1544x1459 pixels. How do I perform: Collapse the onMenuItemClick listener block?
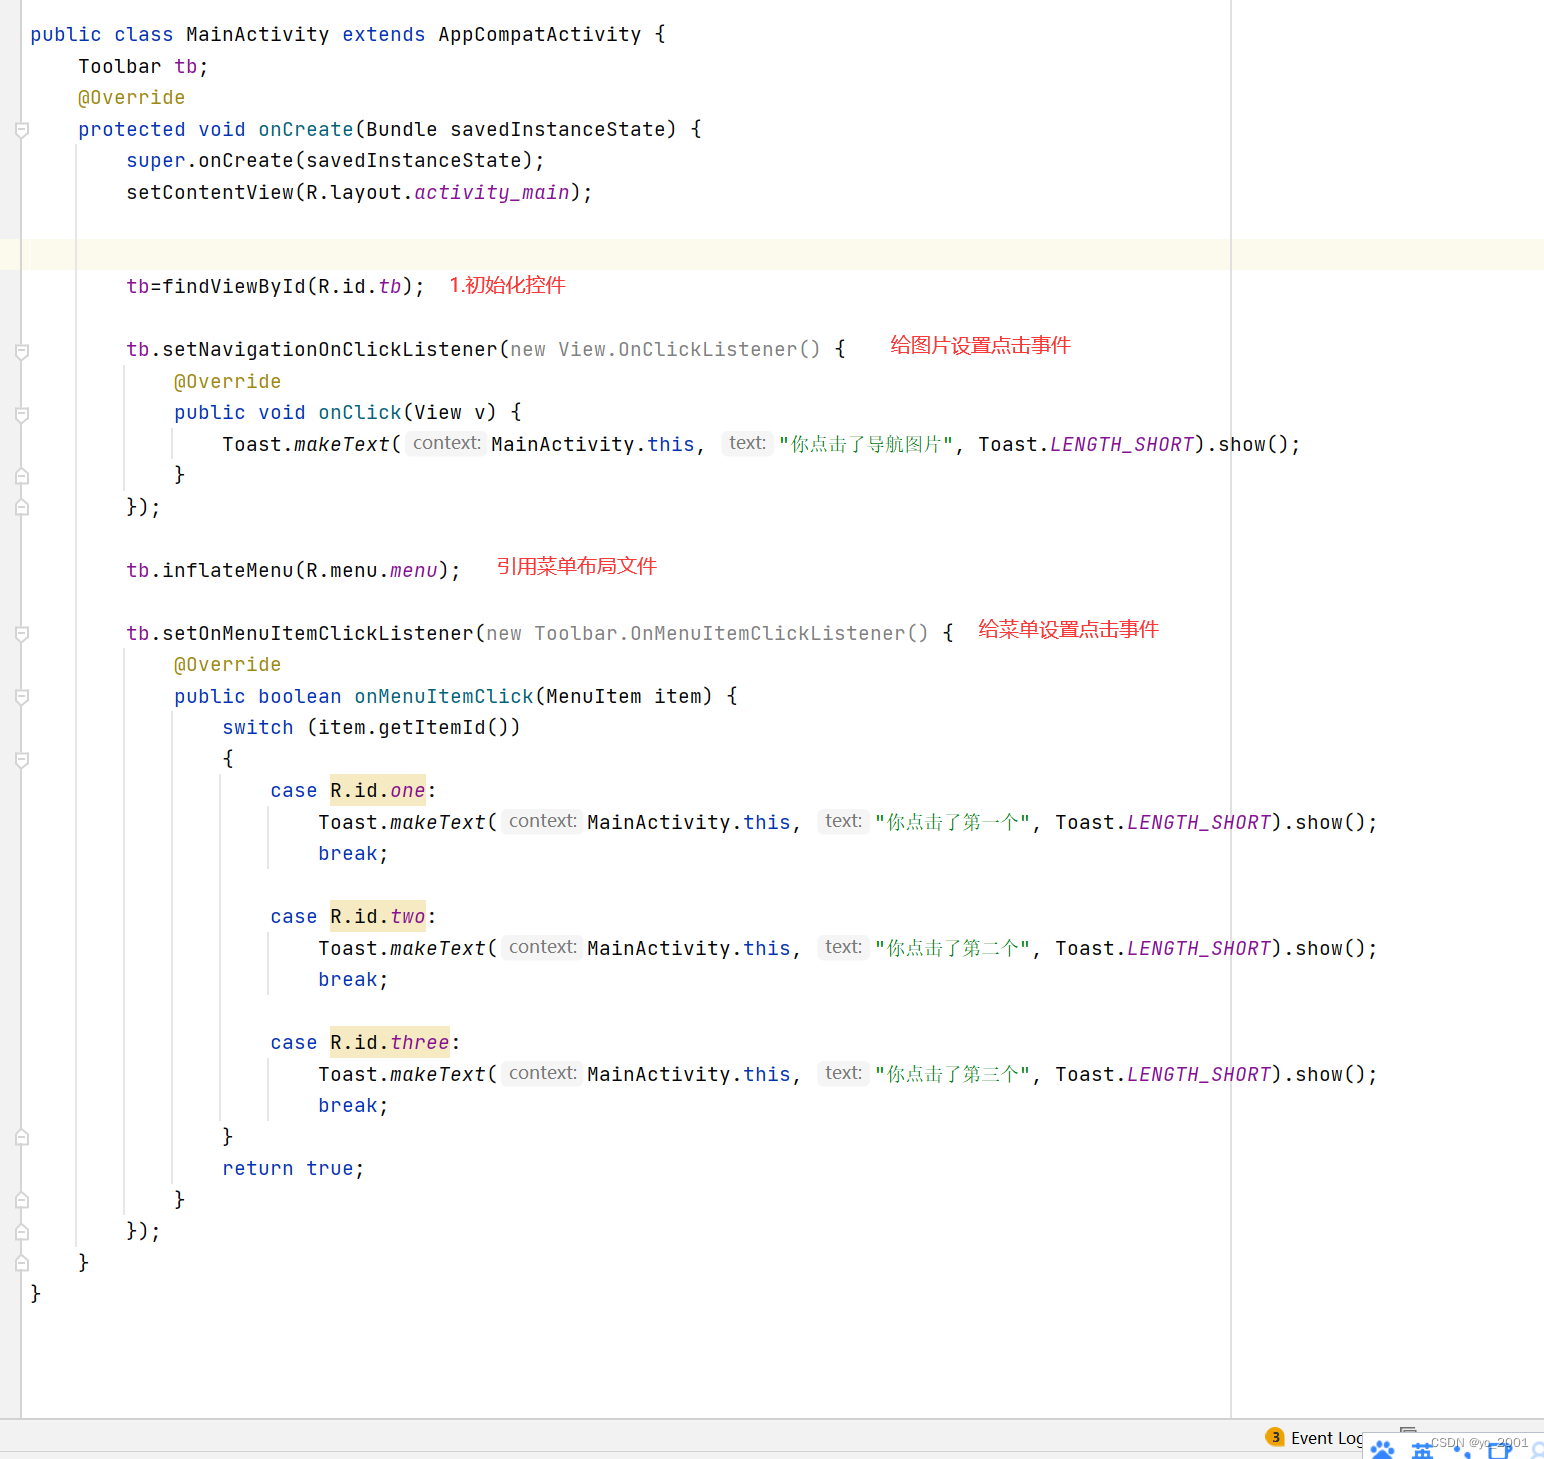(20, 698)
